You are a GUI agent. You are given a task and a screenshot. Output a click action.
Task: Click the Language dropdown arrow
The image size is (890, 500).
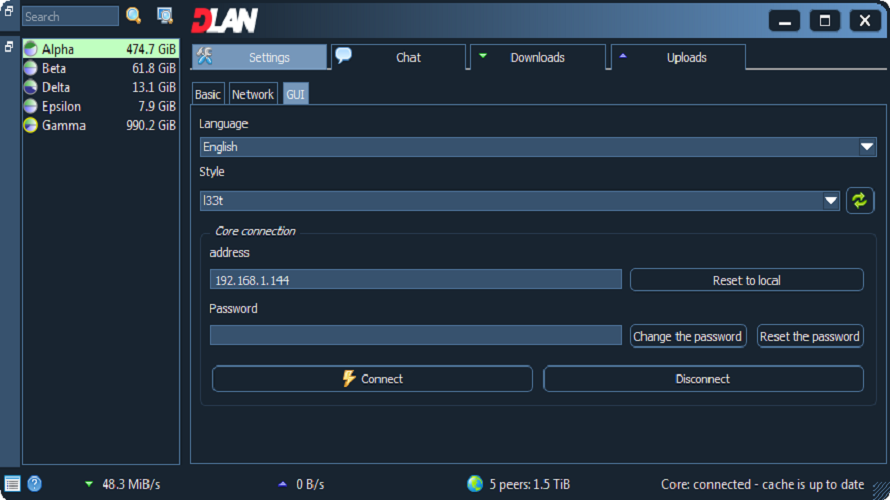[867, 147]
